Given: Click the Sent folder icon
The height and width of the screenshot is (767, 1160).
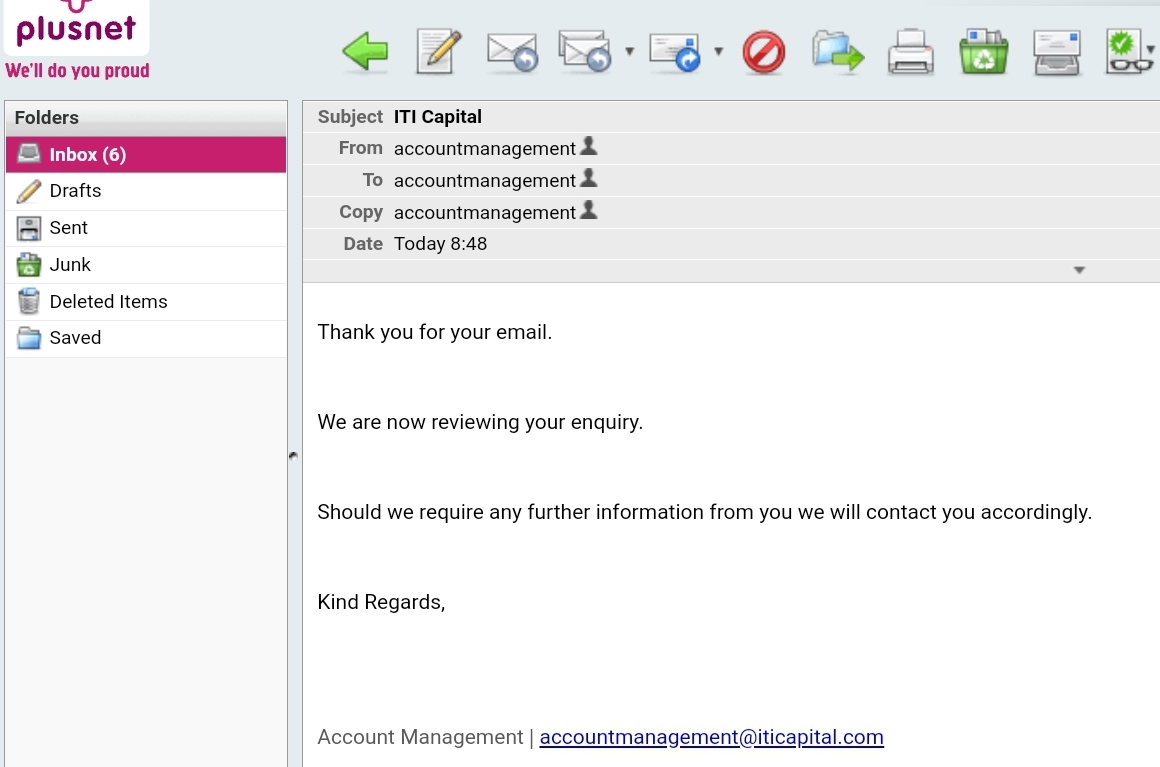Looking at the screenshot, I should pos(29,228).
